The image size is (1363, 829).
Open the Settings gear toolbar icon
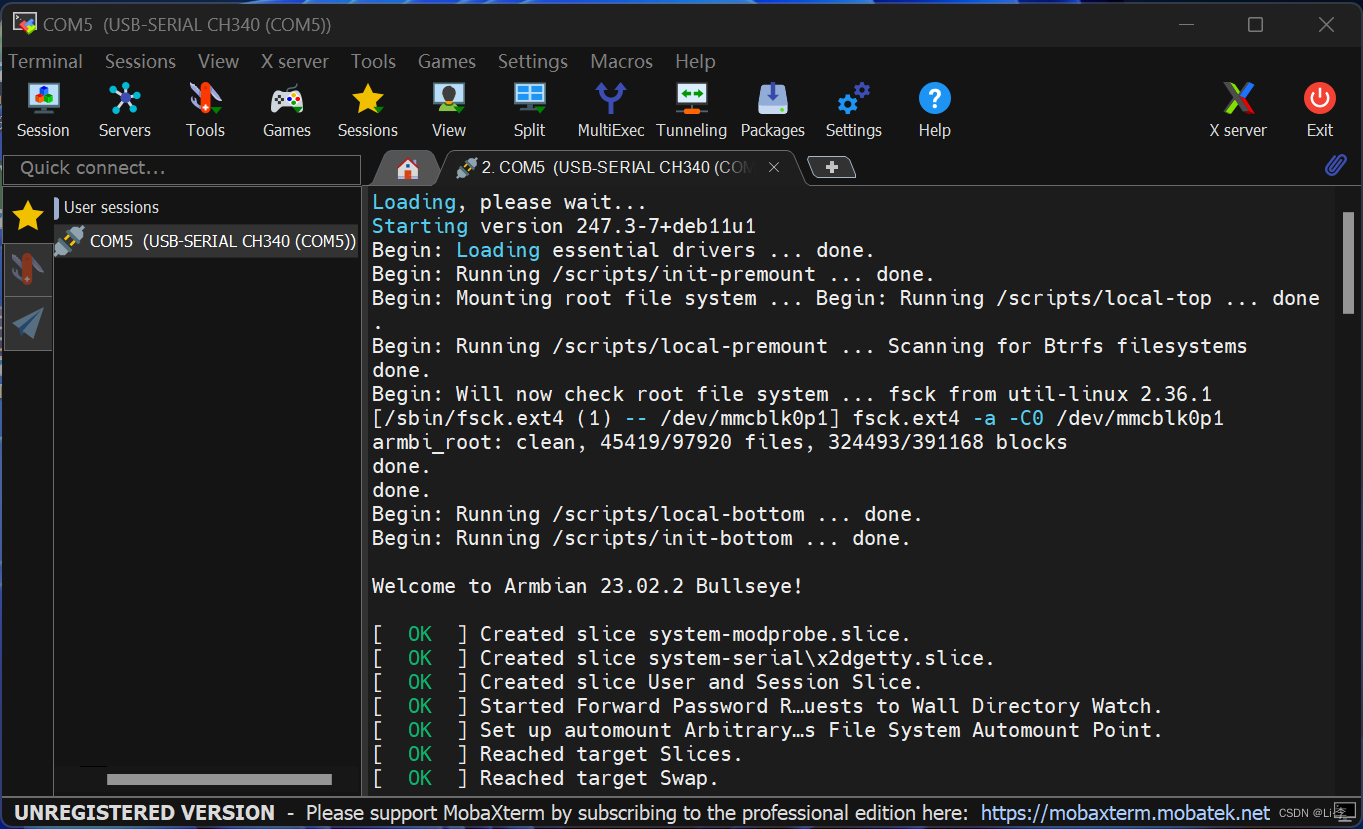(853, 110)
